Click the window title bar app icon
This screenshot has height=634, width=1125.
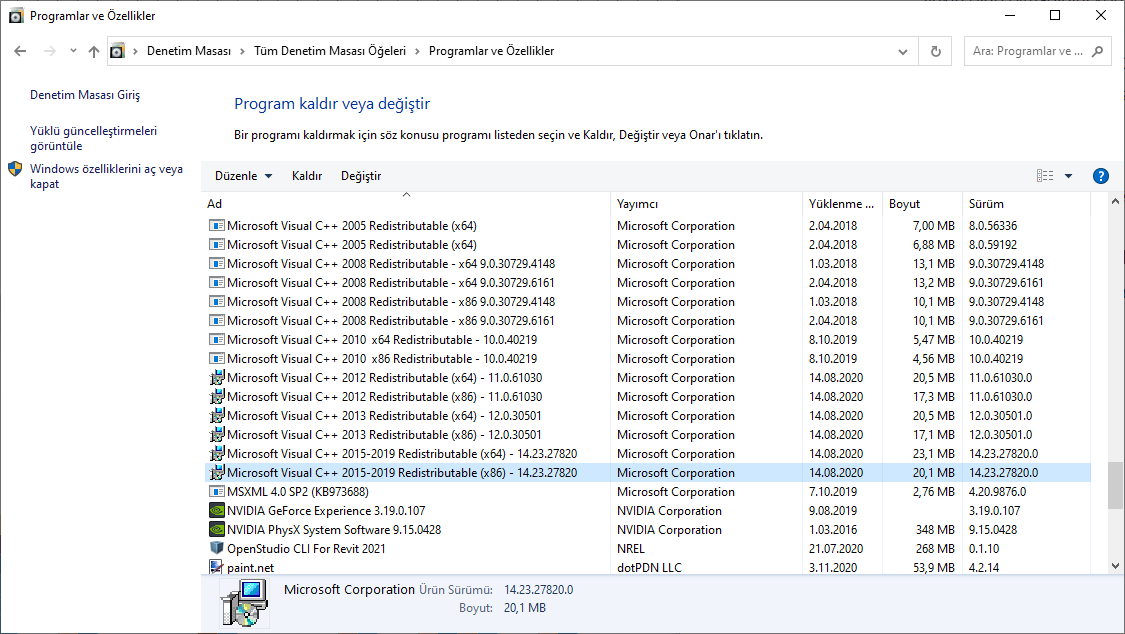(15, 15)
